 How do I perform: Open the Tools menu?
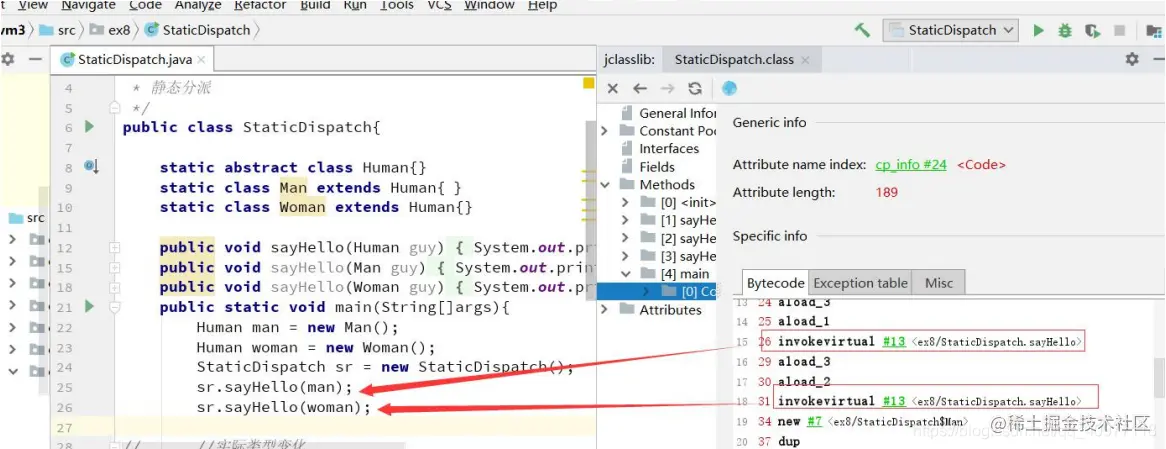396,5
